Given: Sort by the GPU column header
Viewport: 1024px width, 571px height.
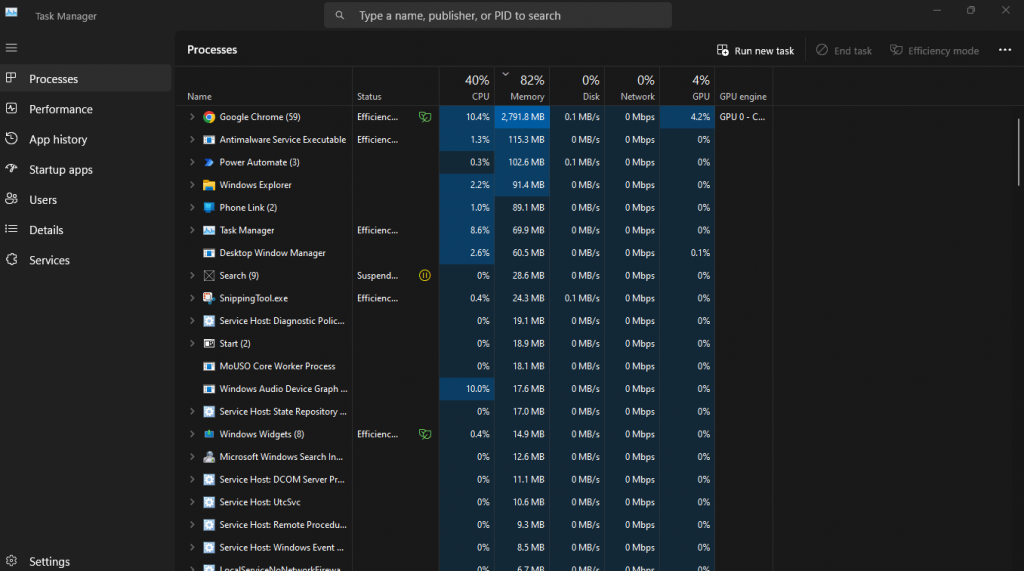Looking at the screenshot, I should [x=687, y=86].
